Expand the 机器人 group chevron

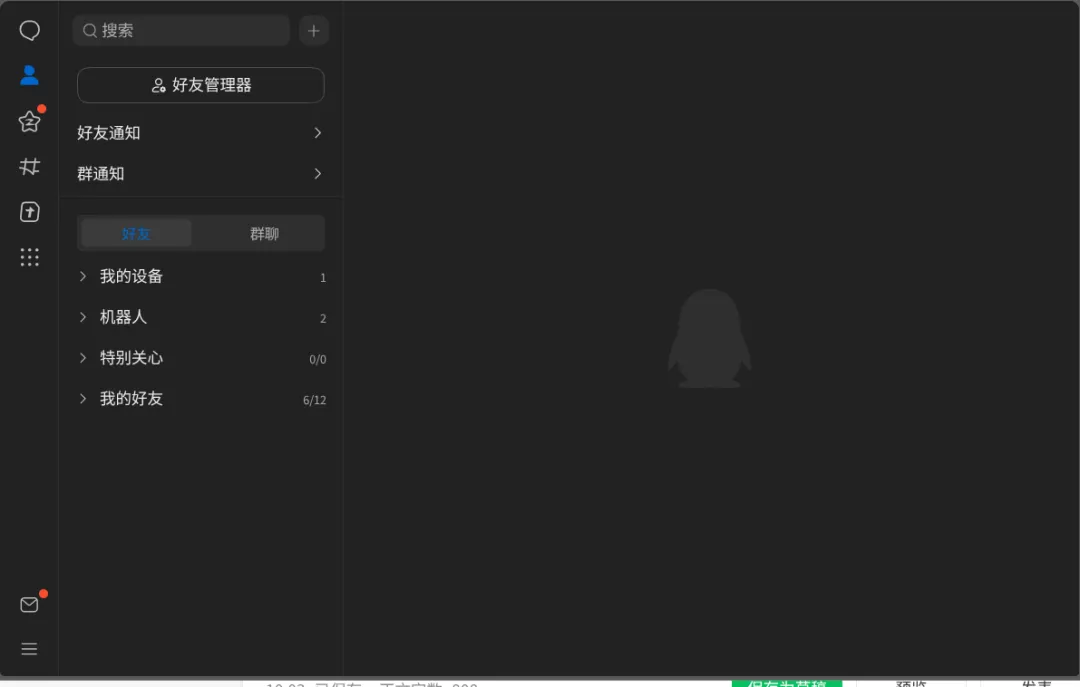click(x=83, y=317)
